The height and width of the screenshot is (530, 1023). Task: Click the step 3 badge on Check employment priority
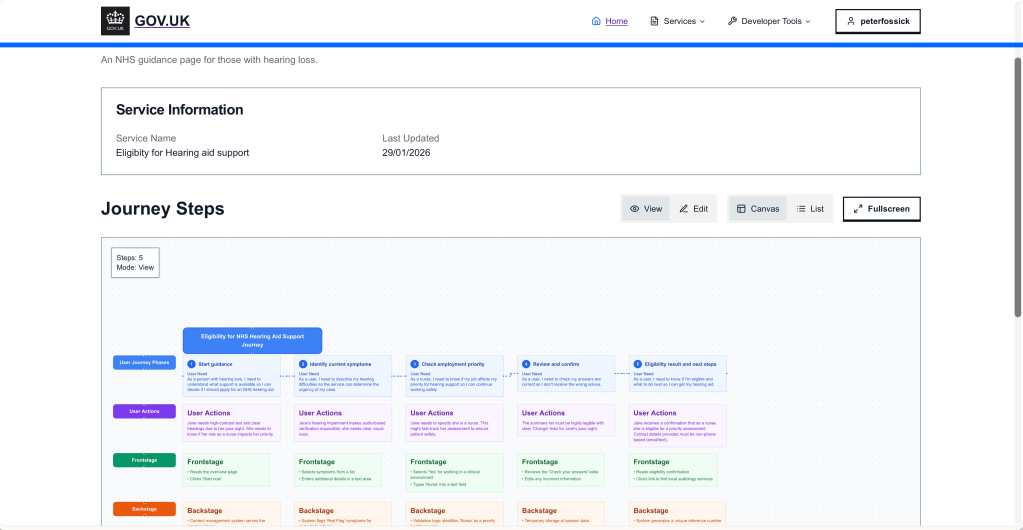click(x=415, y=364)
